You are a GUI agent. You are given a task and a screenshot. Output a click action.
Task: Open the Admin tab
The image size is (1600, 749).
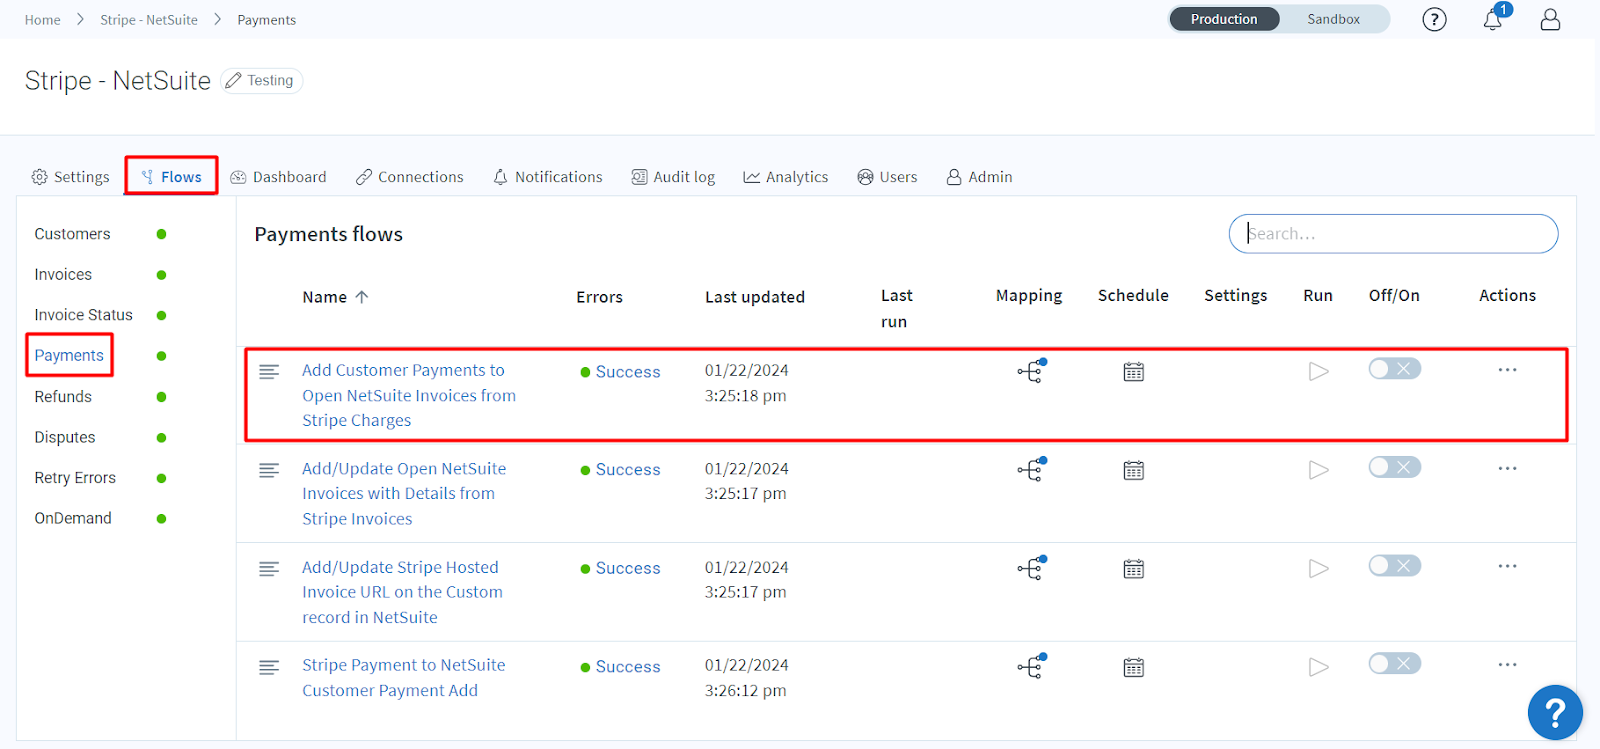pyautogui.click(x=980, y=177)
